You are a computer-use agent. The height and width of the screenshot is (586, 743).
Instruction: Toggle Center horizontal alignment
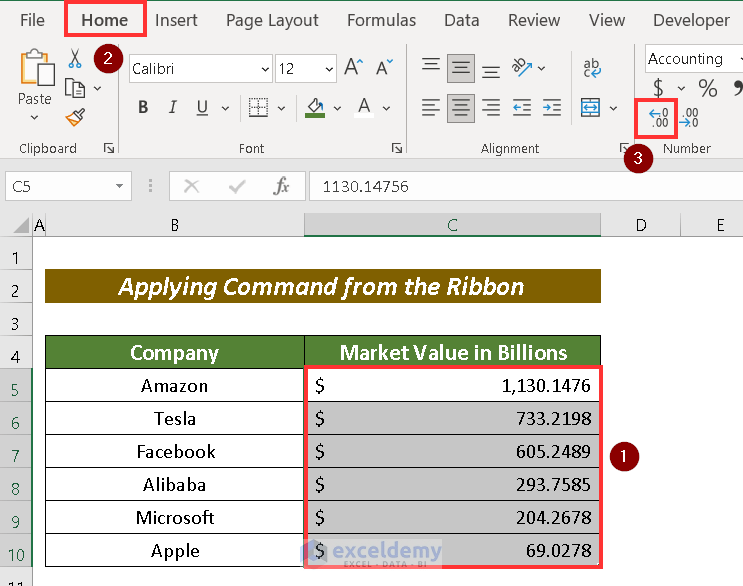point(461,108)
